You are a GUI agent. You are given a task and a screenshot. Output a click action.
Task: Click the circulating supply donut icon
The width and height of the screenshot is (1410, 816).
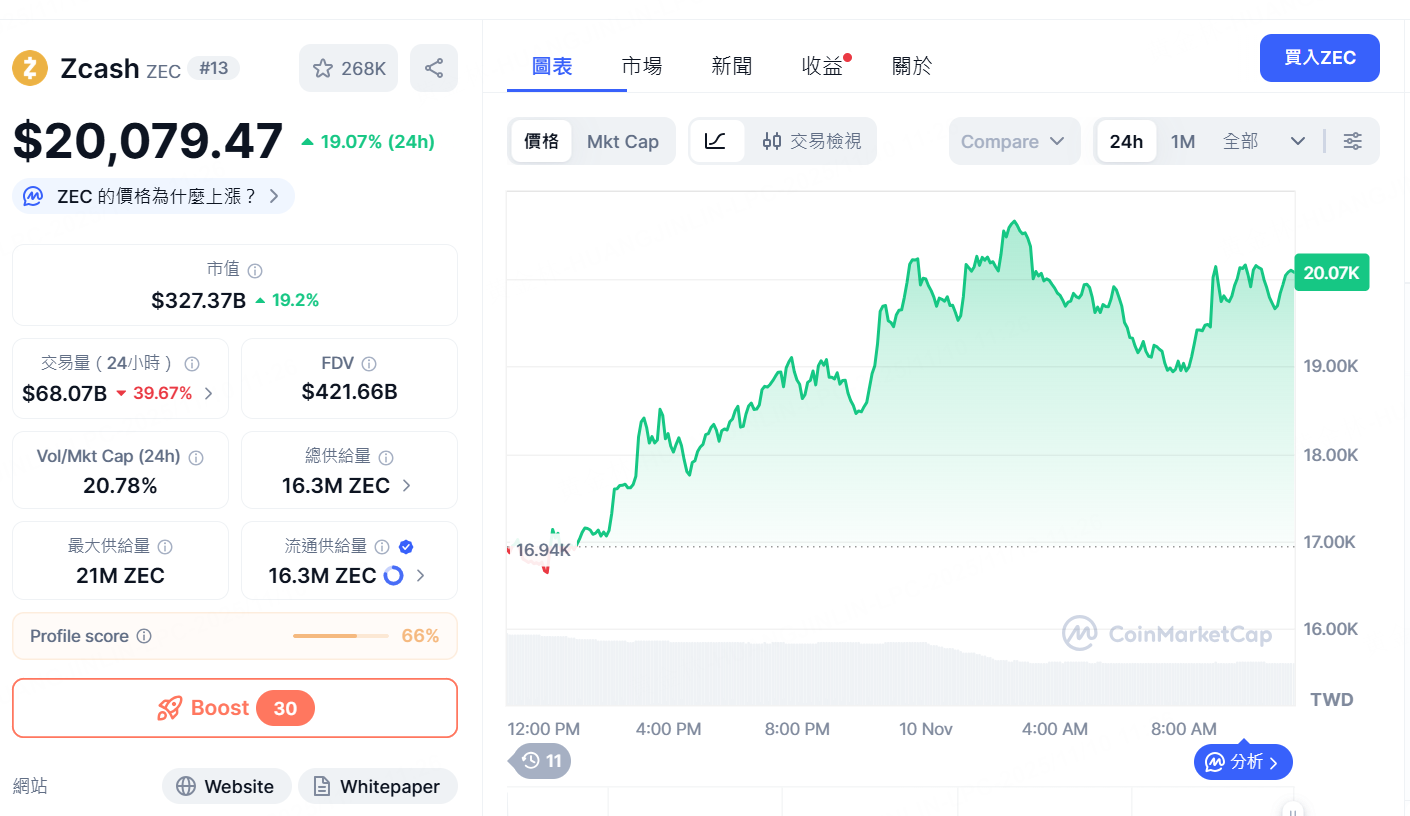[x=394, y=576]
